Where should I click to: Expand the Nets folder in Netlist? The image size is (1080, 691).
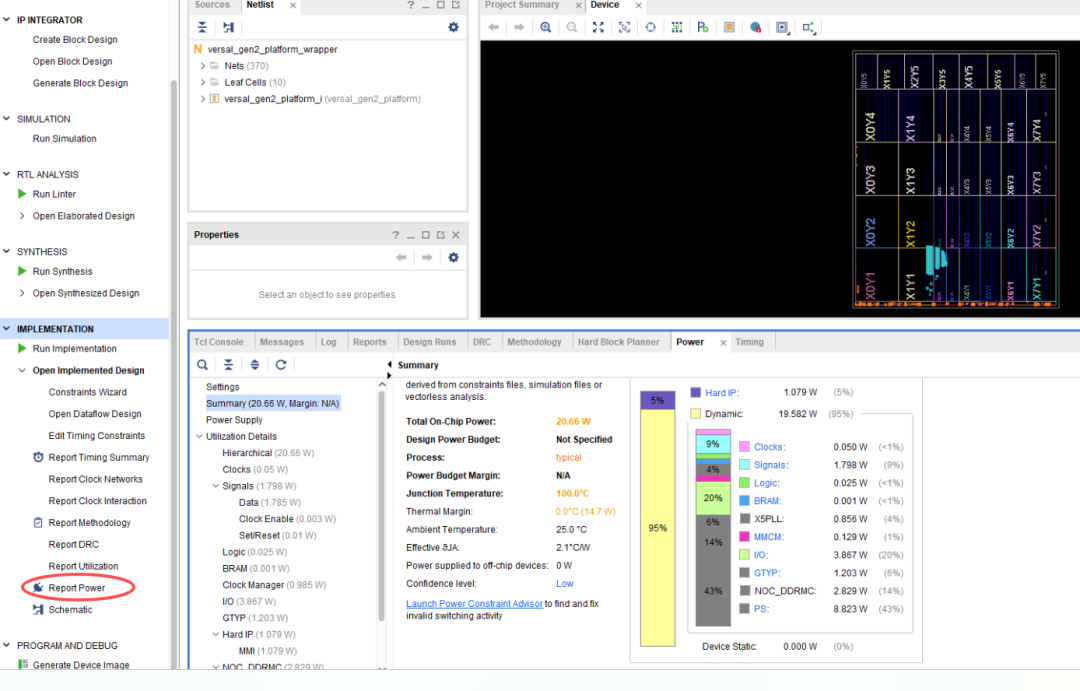pos(202,66)
